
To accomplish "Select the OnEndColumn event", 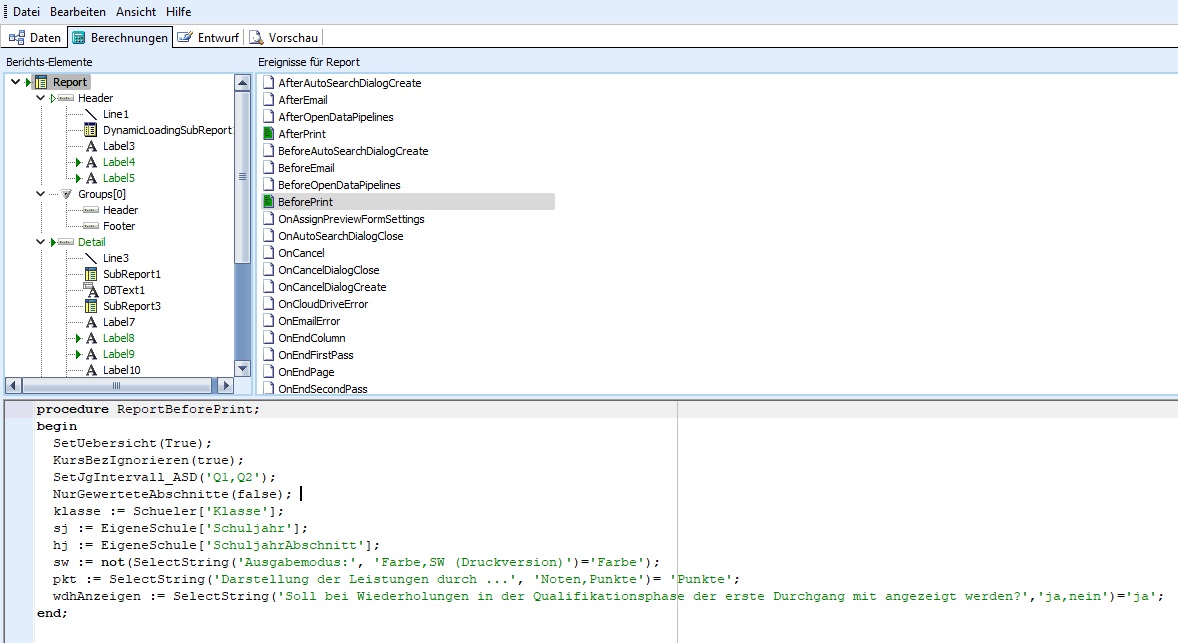I will coord(312,338).
